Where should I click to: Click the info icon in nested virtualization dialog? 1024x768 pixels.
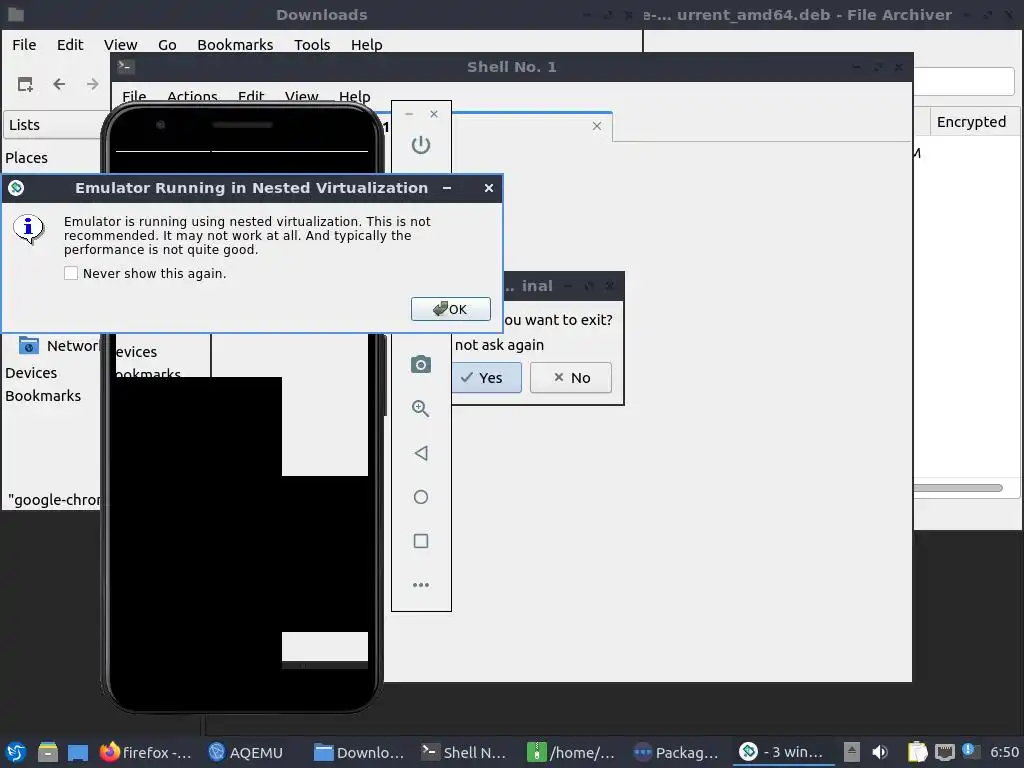pyautogui.click(x=28, y=229)
